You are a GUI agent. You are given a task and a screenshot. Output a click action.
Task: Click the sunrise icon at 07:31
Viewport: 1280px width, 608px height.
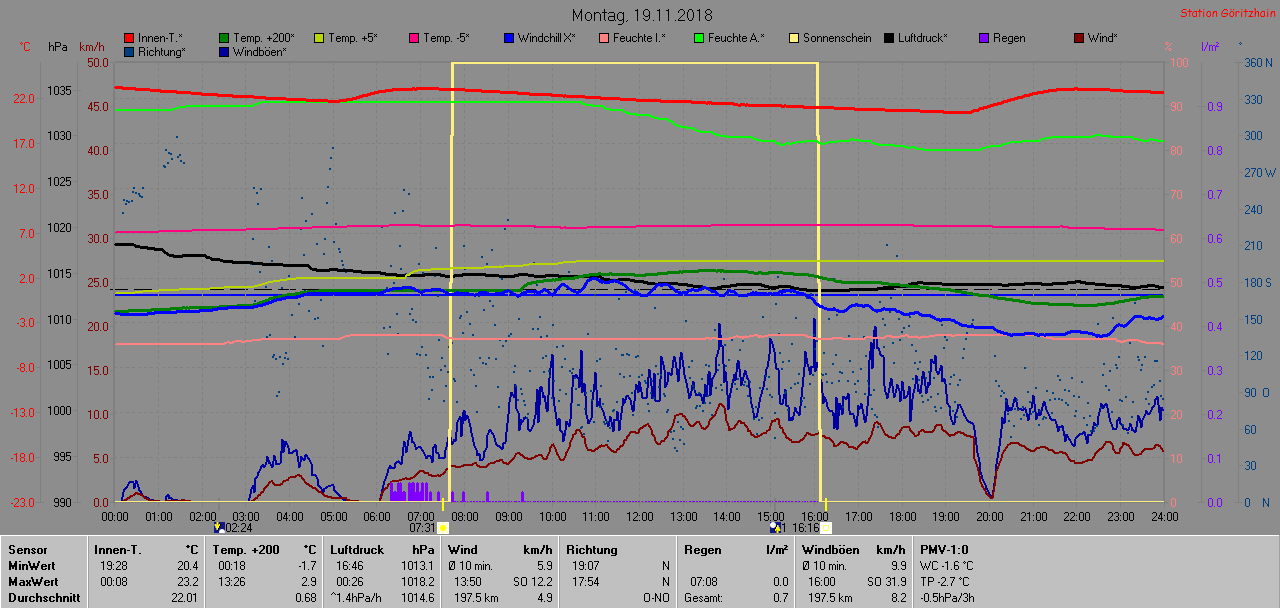pyautogui.click(x=442, y=527)
